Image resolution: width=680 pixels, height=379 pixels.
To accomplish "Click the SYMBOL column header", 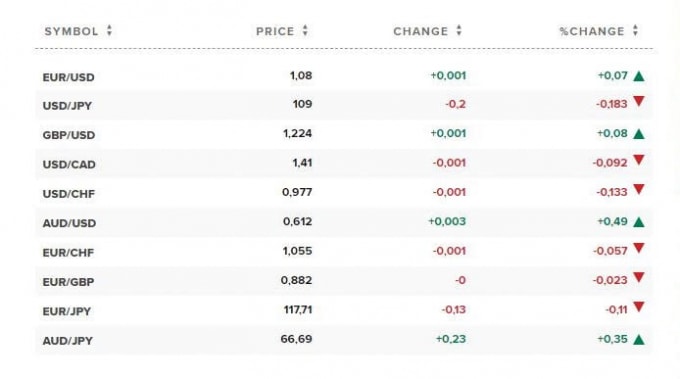I will pos(72,31).
